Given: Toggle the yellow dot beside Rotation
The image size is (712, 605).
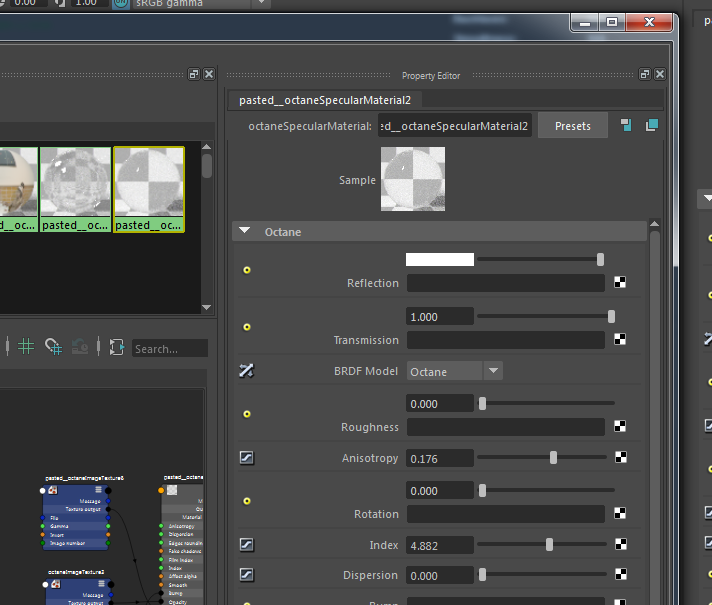Looking at the screenshot, I should (247, 501).
